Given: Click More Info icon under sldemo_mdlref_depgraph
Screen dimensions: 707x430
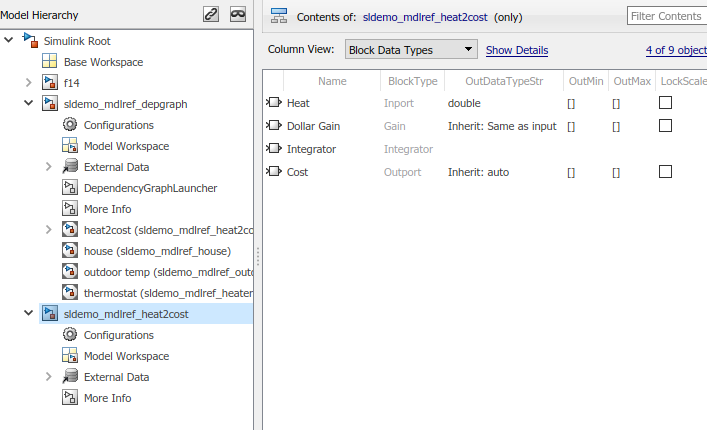Looking at the screenshot, I should (x=70, y=209).
